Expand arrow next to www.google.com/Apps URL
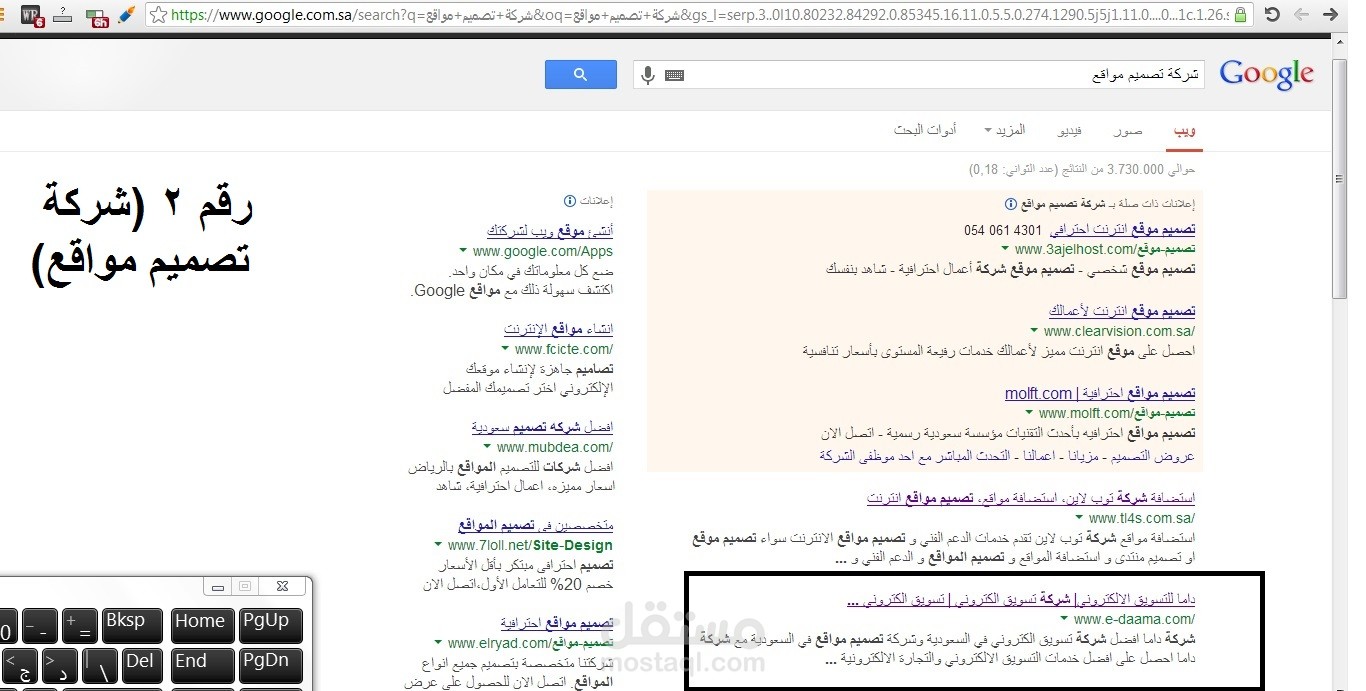Image resolution: width=1366 pixels, height=691 pixels. tap(462, 252)
